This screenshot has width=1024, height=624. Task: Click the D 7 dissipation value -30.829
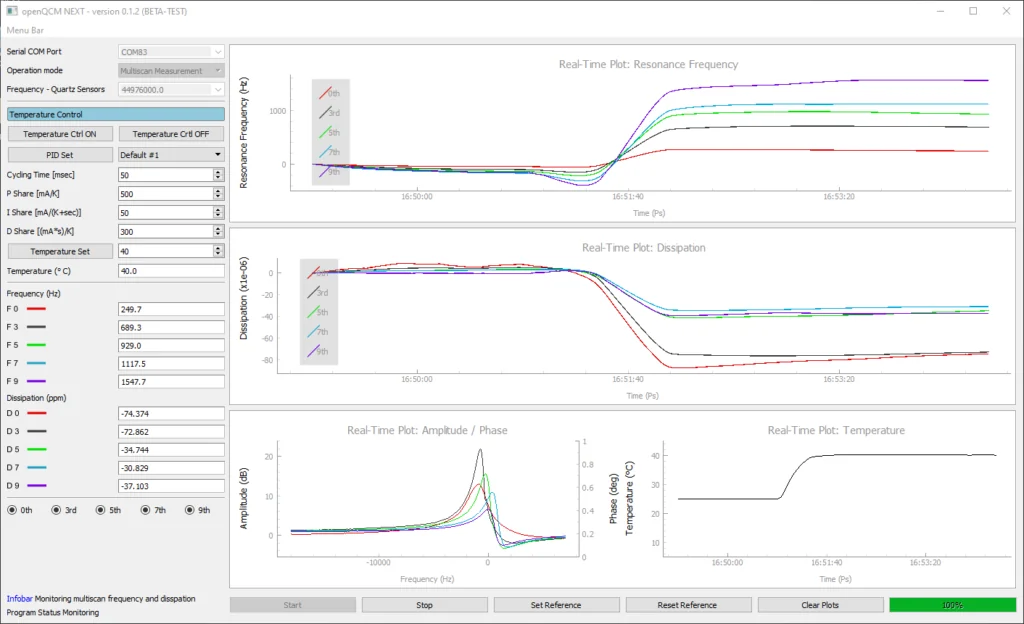click(171, 468)
